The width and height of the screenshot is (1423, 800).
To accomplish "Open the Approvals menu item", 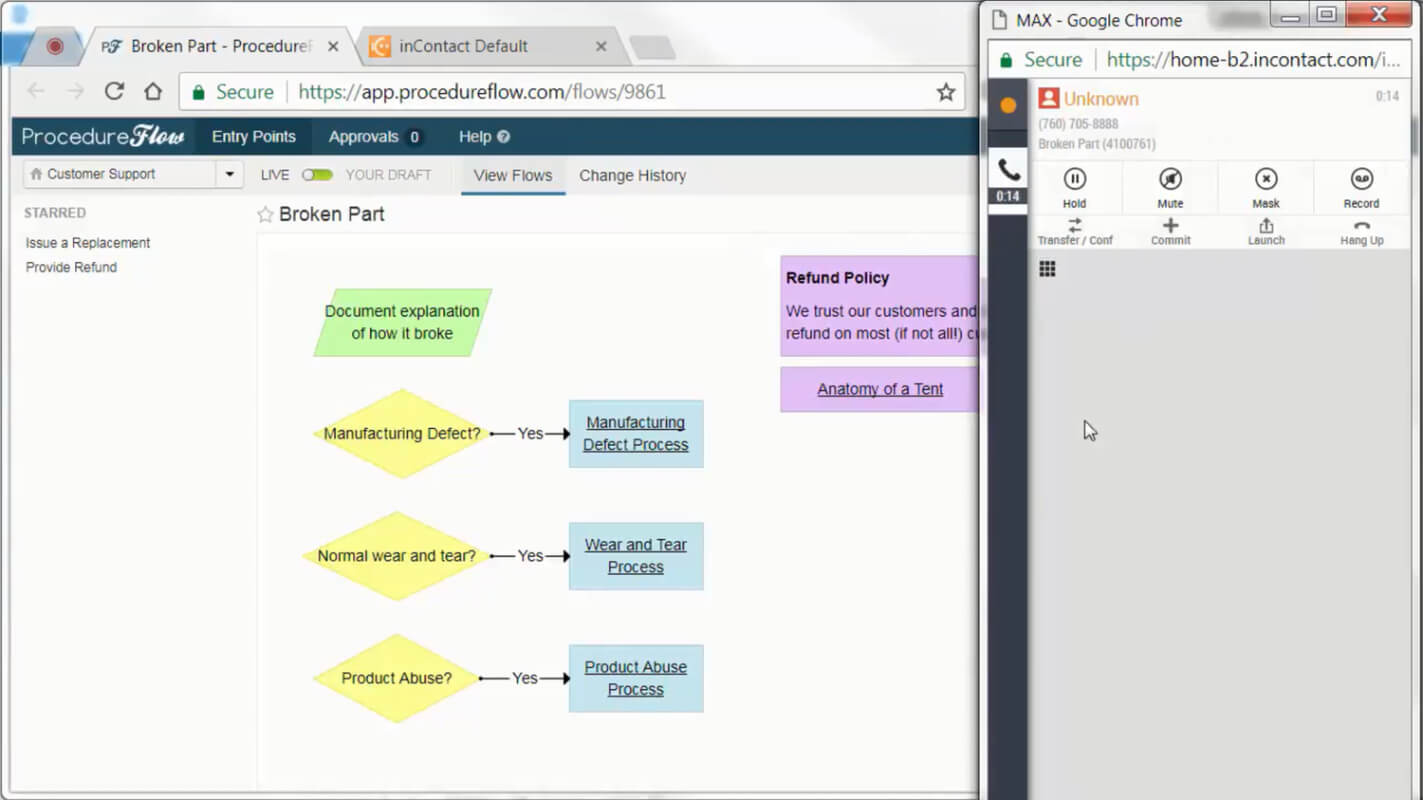I will pyautogui.click(x=375, y=136).
